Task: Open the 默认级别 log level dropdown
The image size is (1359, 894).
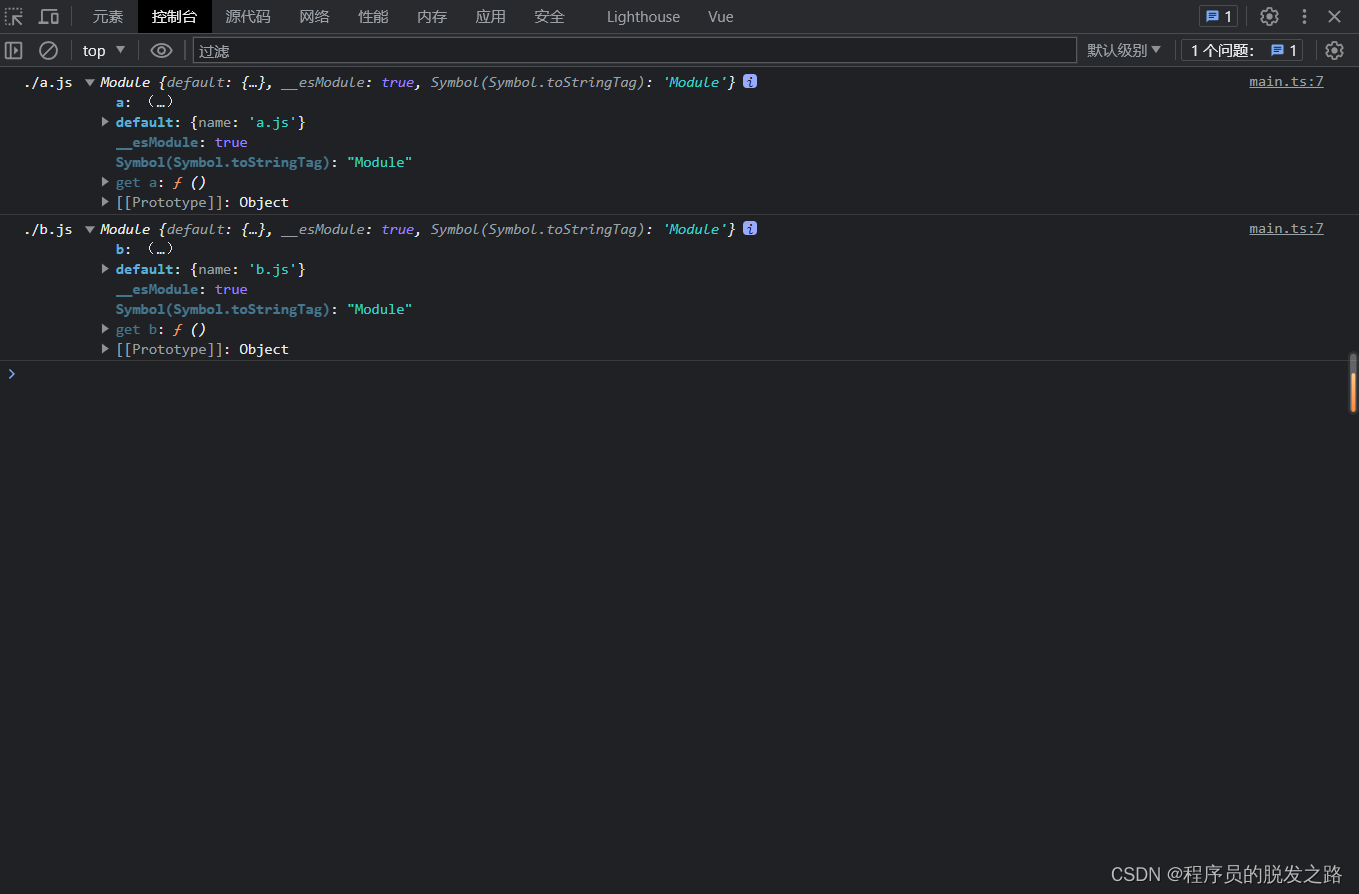Action: click(1124, 50)
